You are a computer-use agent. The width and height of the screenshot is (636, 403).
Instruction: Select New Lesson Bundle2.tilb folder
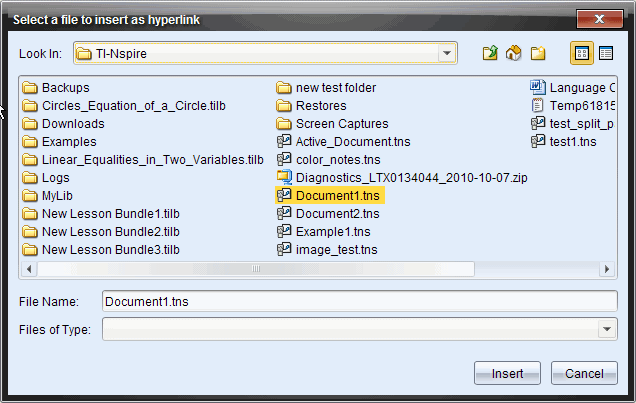tap(110, 232)
